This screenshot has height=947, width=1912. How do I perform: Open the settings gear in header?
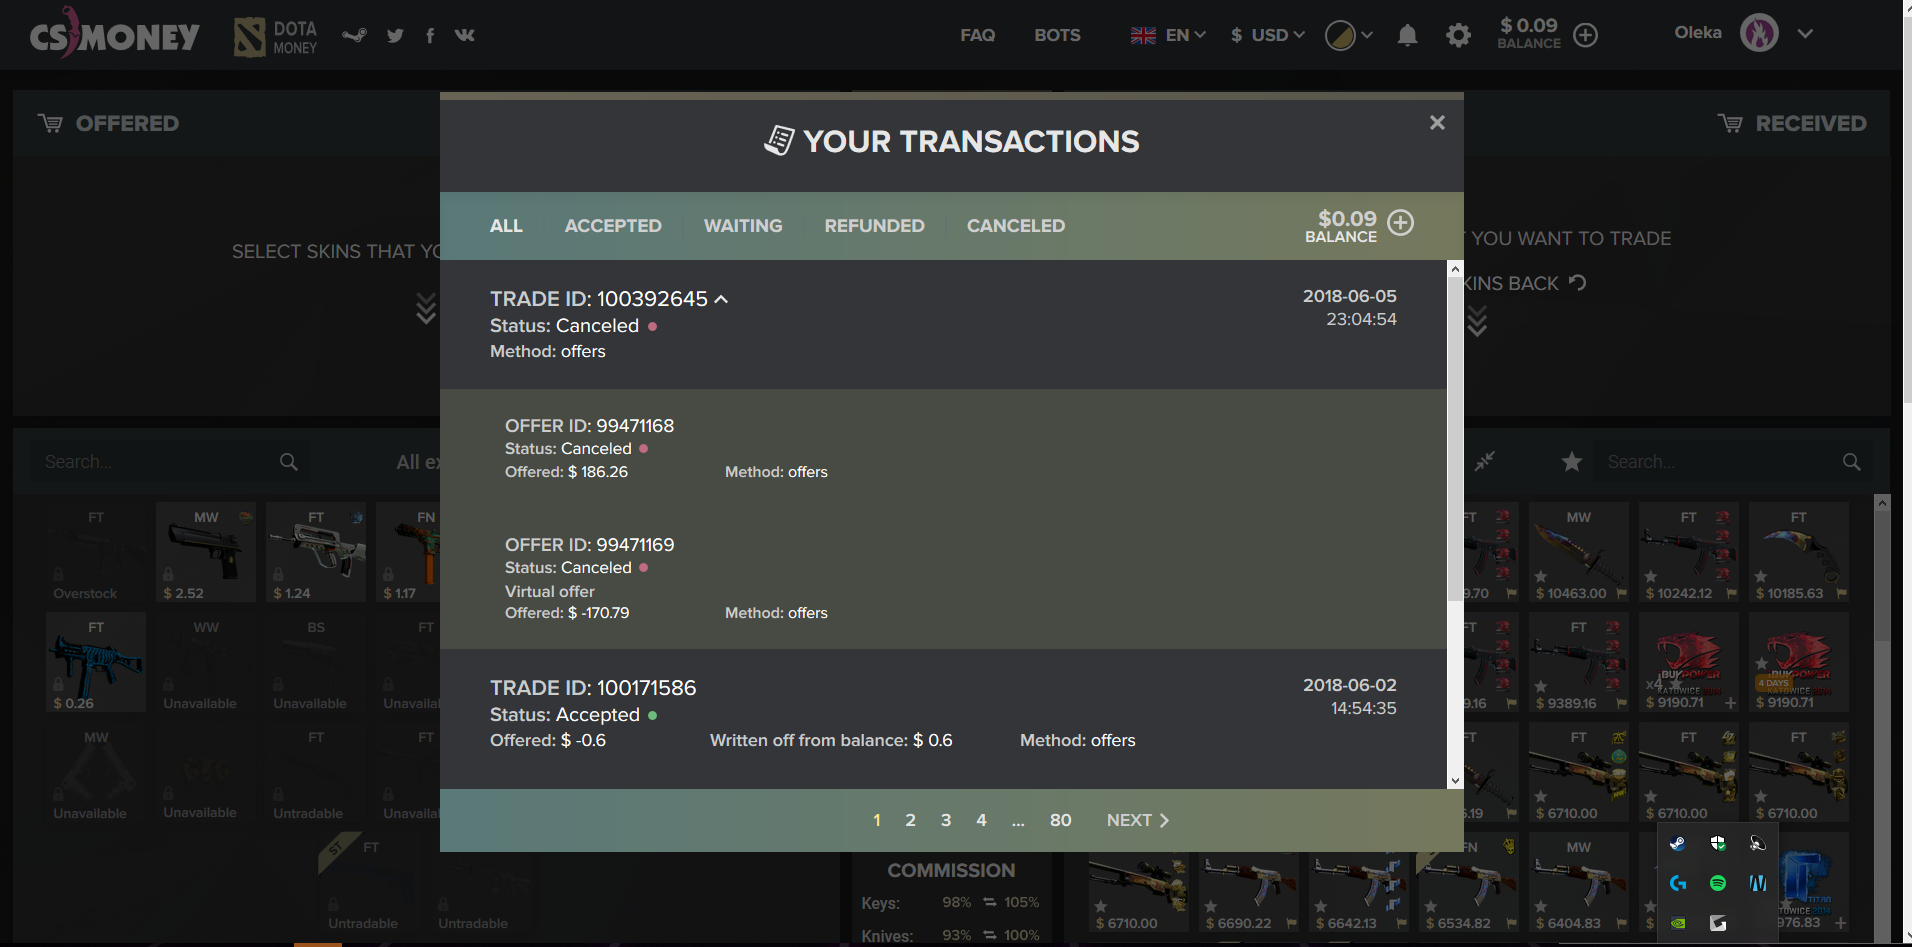pyautogui.click(x=1459, y=36)
